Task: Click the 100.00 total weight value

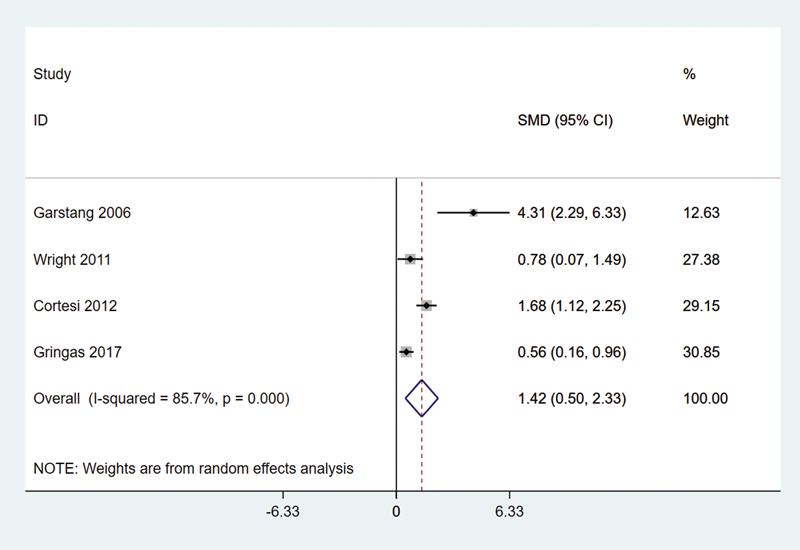Action: 706,398
